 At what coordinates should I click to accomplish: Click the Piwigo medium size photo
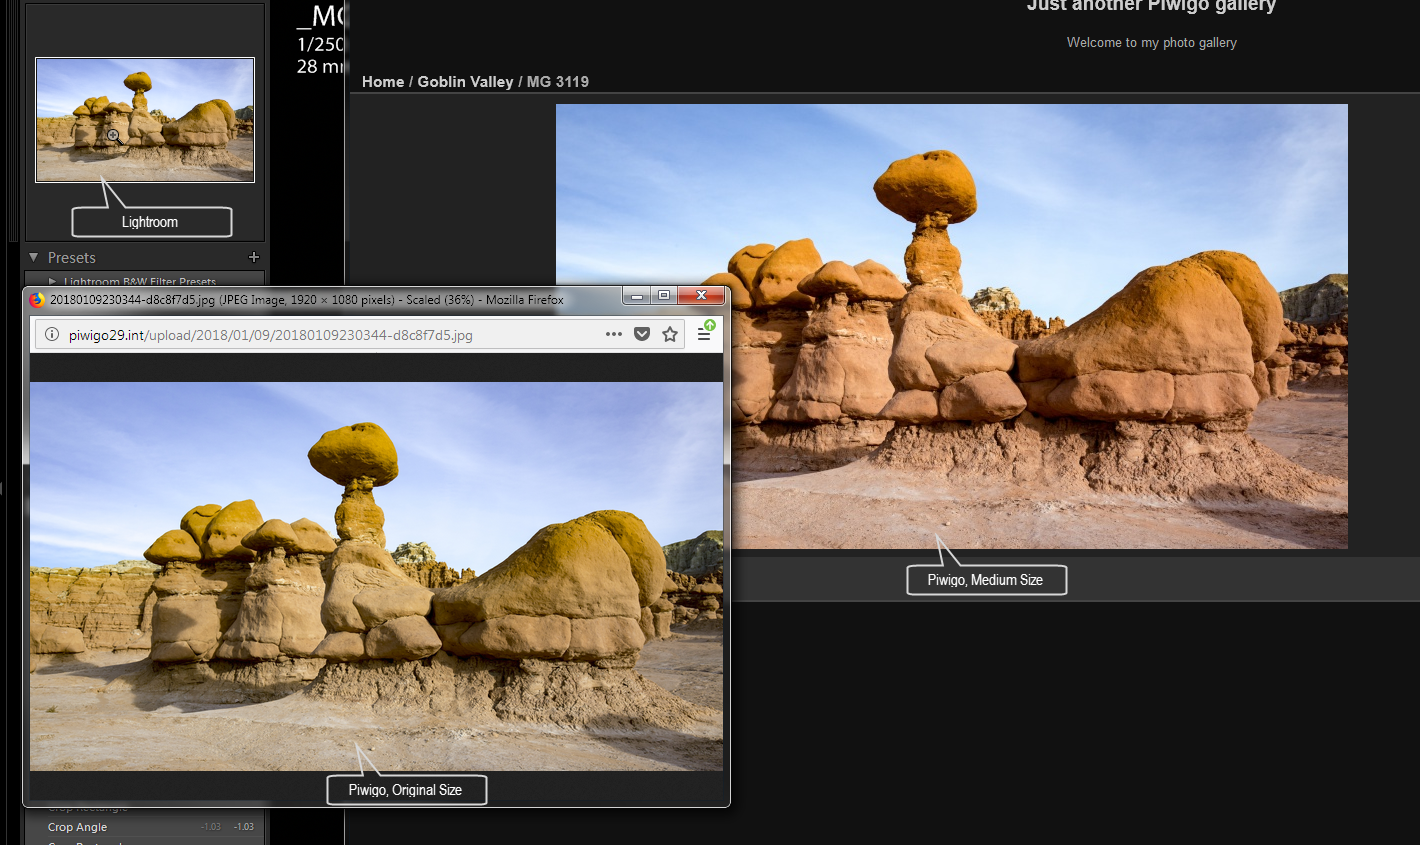click(952, 326)
